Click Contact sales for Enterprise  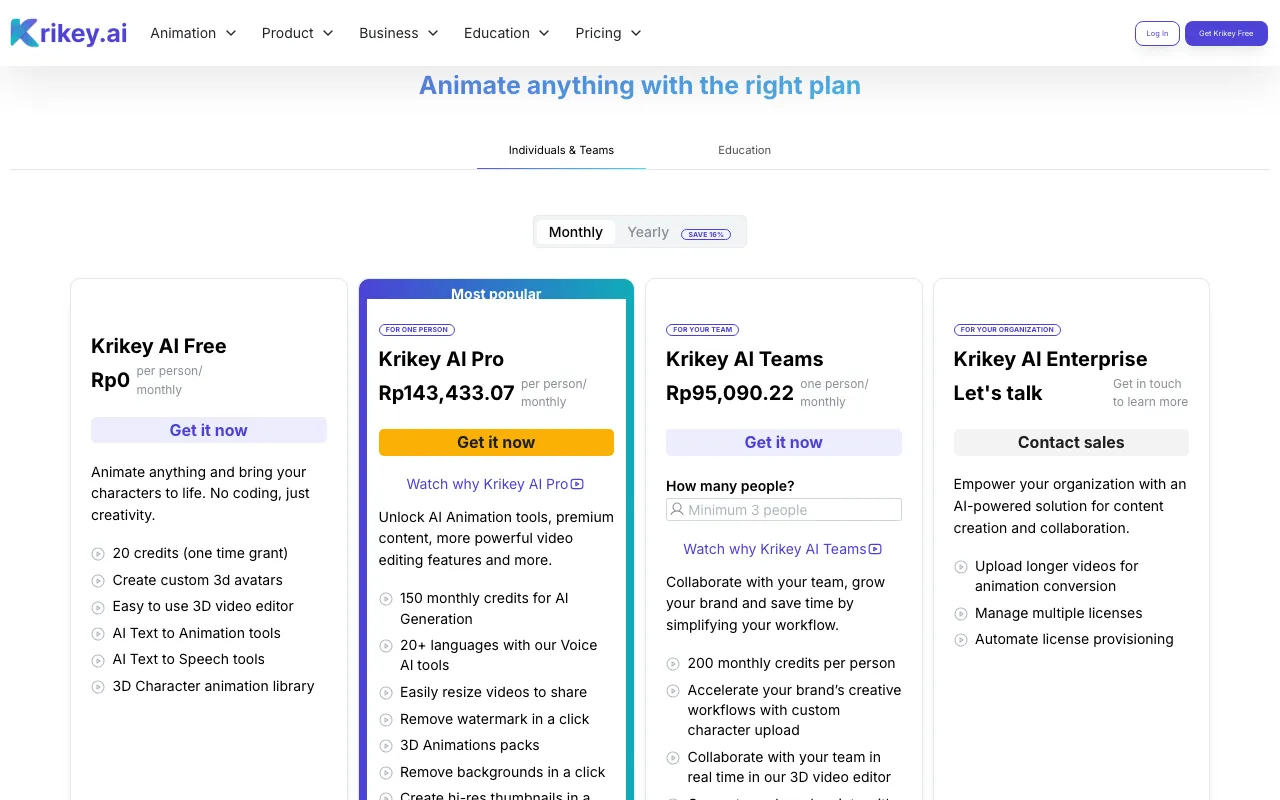pyautogui.click(x=1071, y=442)
